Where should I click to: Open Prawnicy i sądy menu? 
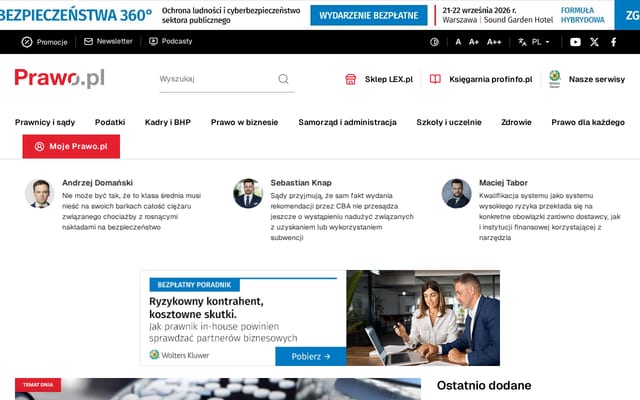pos(45,122)
